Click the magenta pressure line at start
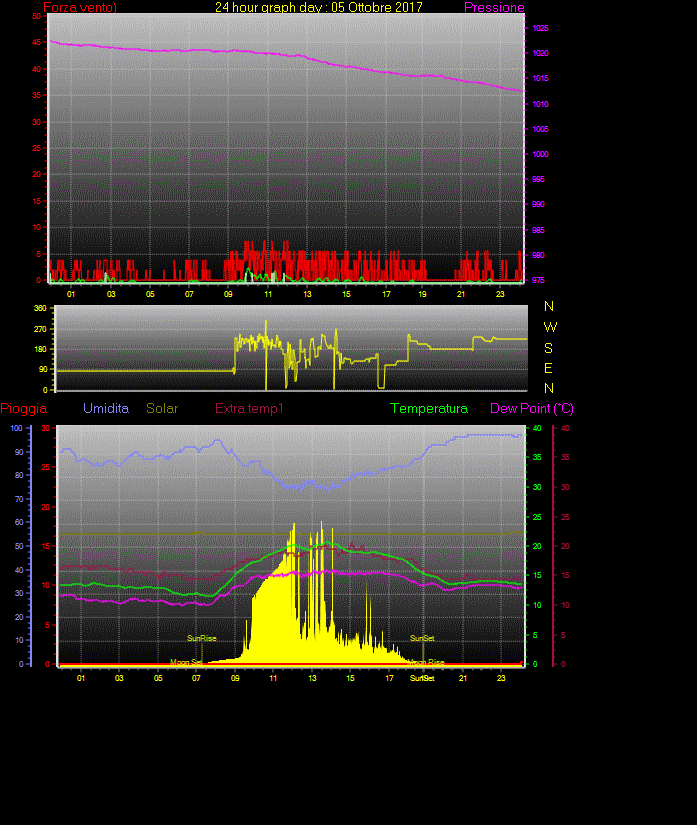This screenshot has height=825, width=697. pos(53,42)
